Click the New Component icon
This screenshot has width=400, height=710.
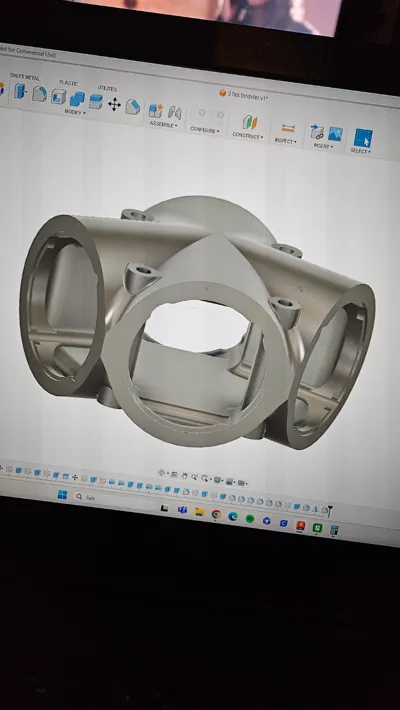155,110
